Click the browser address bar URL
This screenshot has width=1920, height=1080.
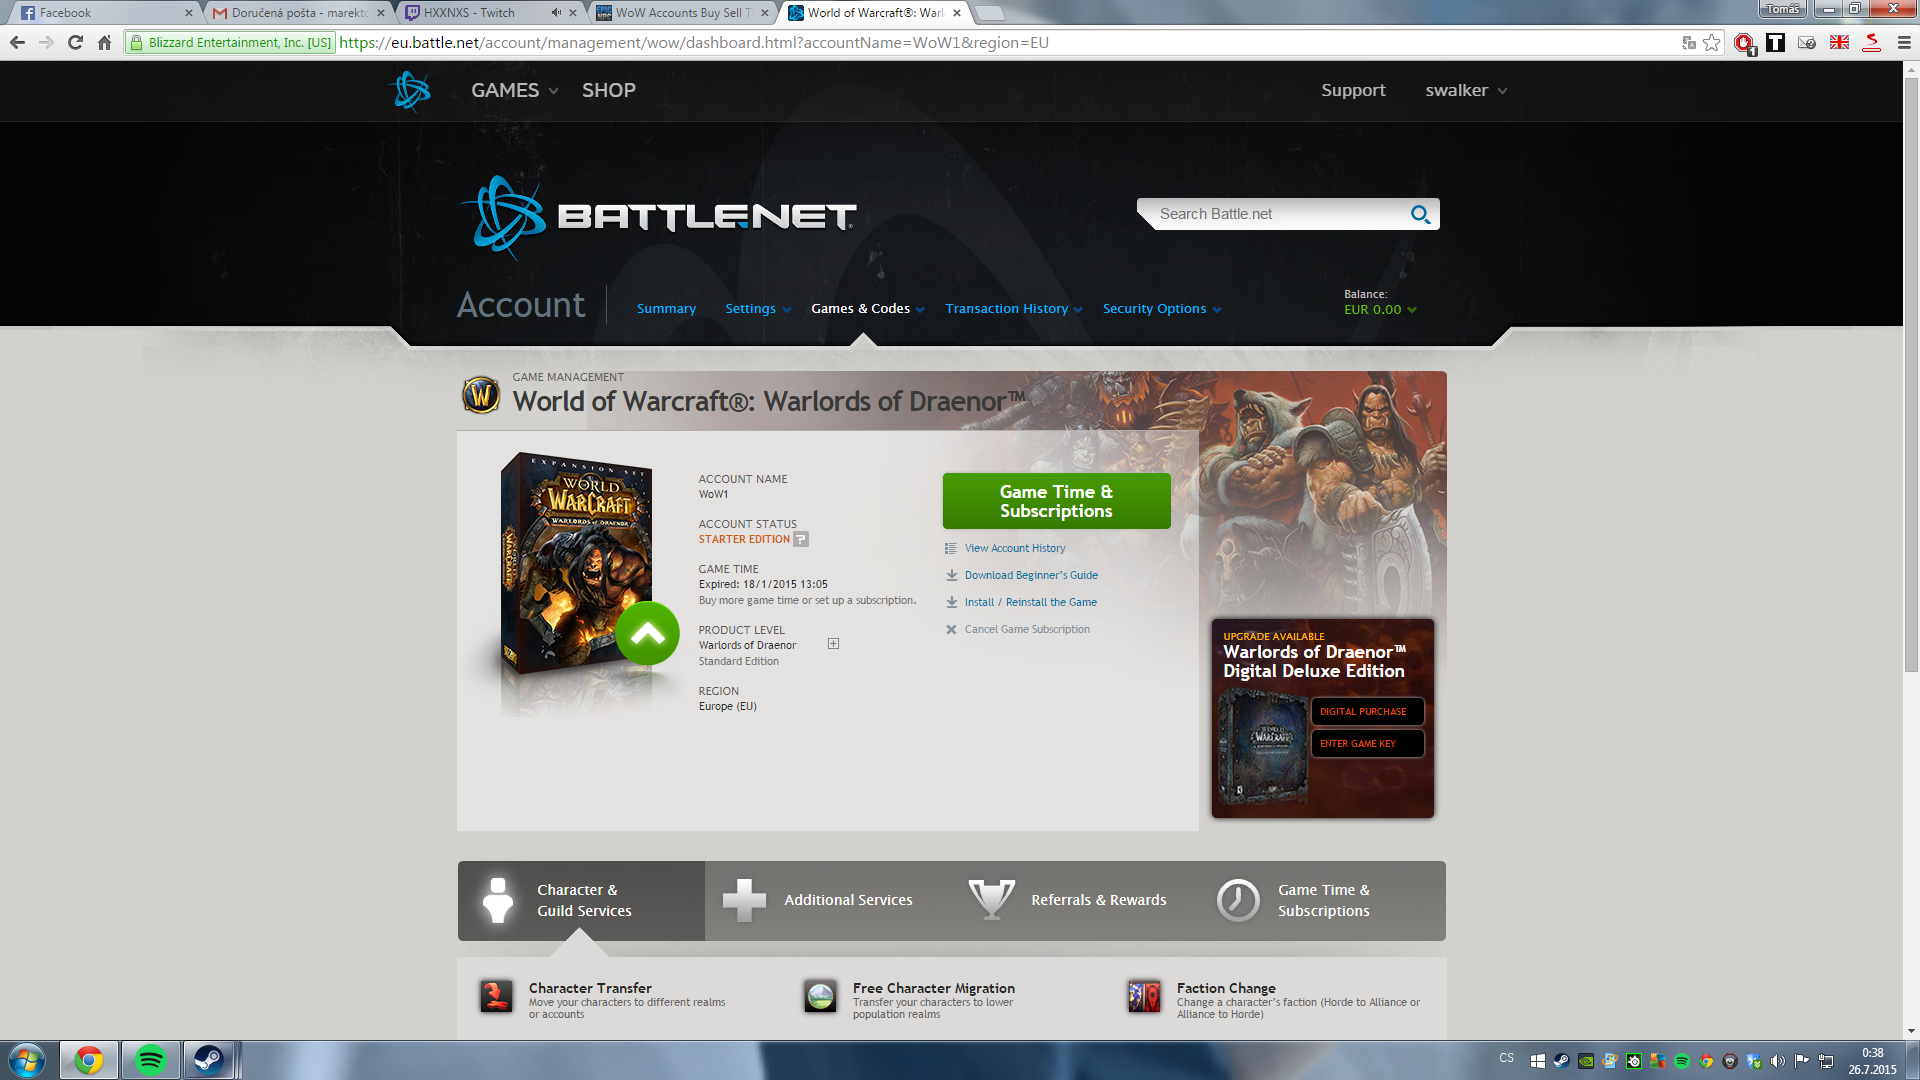(693, 43)
